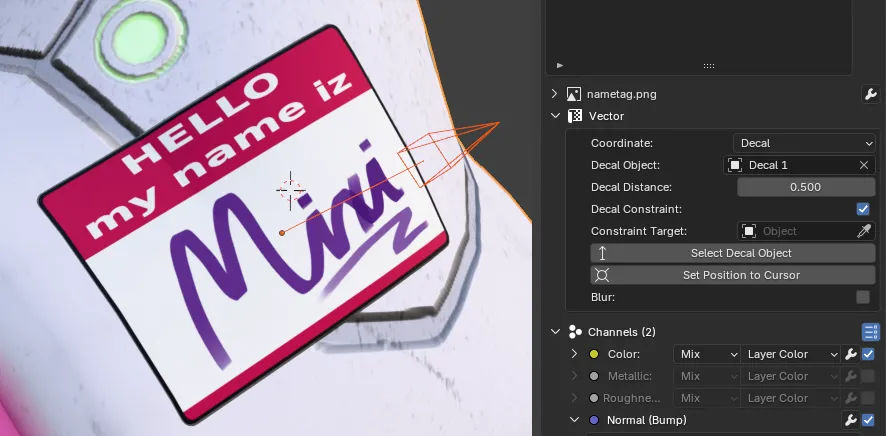
Task: Click the yellow Color channel dot
Action: coord(594,354)
